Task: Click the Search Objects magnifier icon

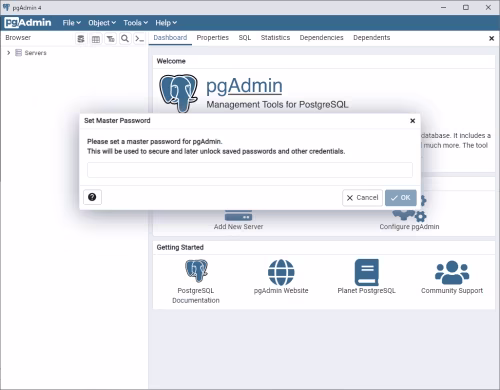Action: 125,39
